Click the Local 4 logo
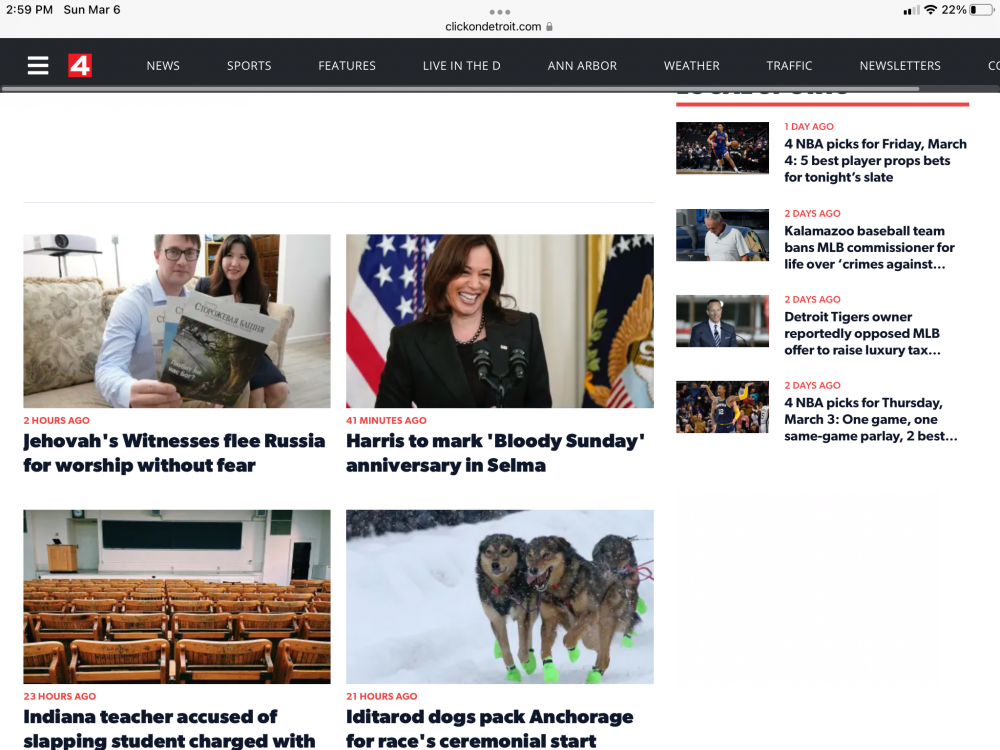This screenshot has height=750, width=1000. click(80, 65)
